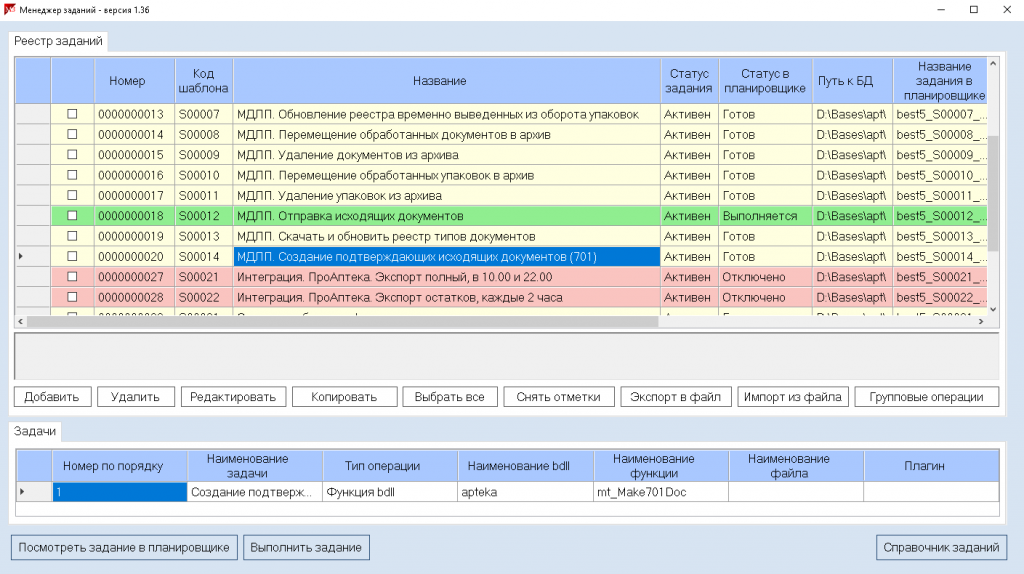Run the task with Выполнить задание
Image resolution: width=1024 pixels, height=574 pixels.
pyautogui.click(x=307, y=547)
